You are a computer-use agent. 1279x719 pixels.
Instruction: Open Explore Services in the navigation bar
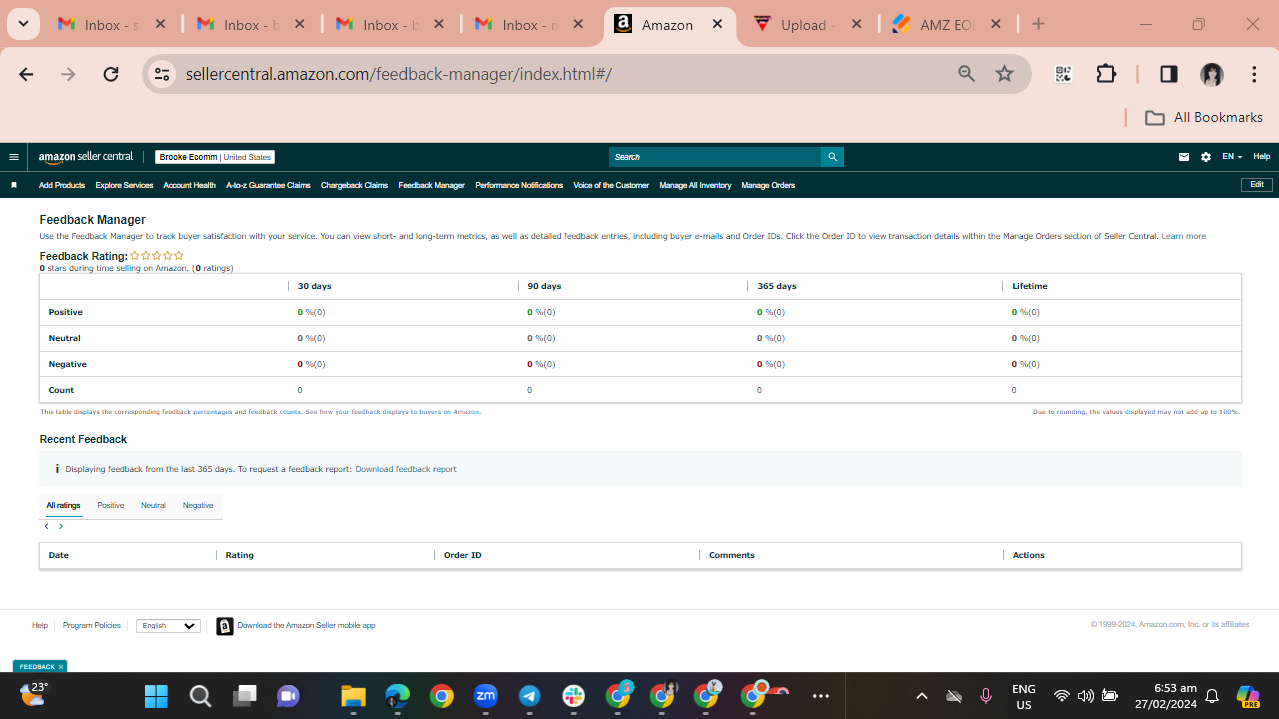click(x=124, y=185)
